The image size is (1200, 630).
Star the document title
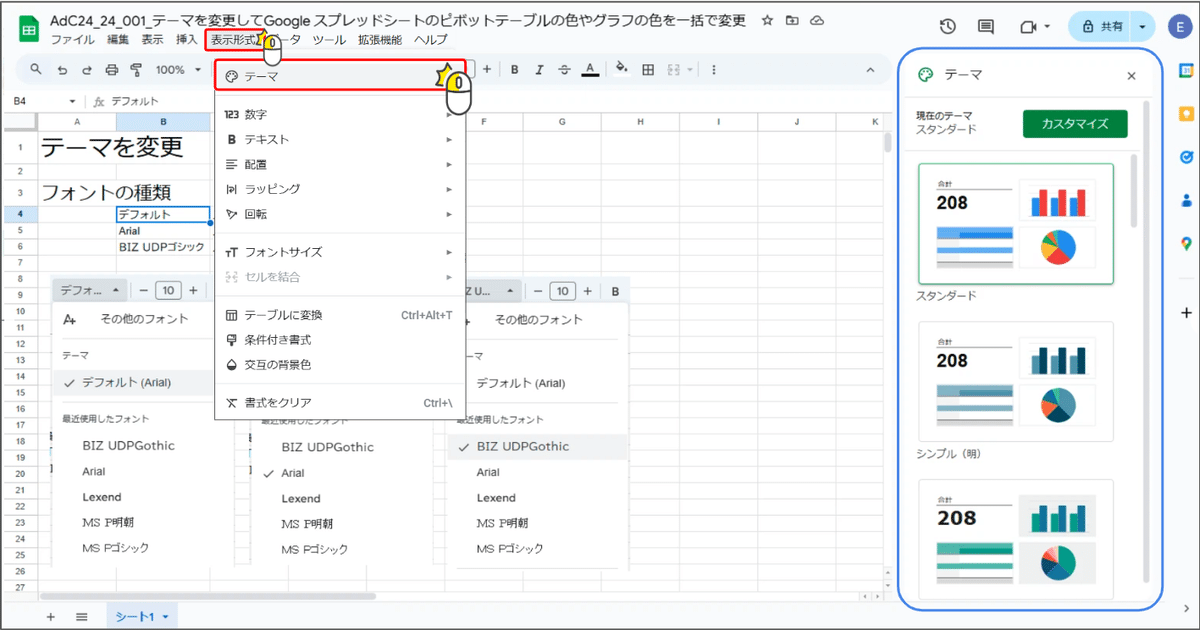(x=767, y=21)
